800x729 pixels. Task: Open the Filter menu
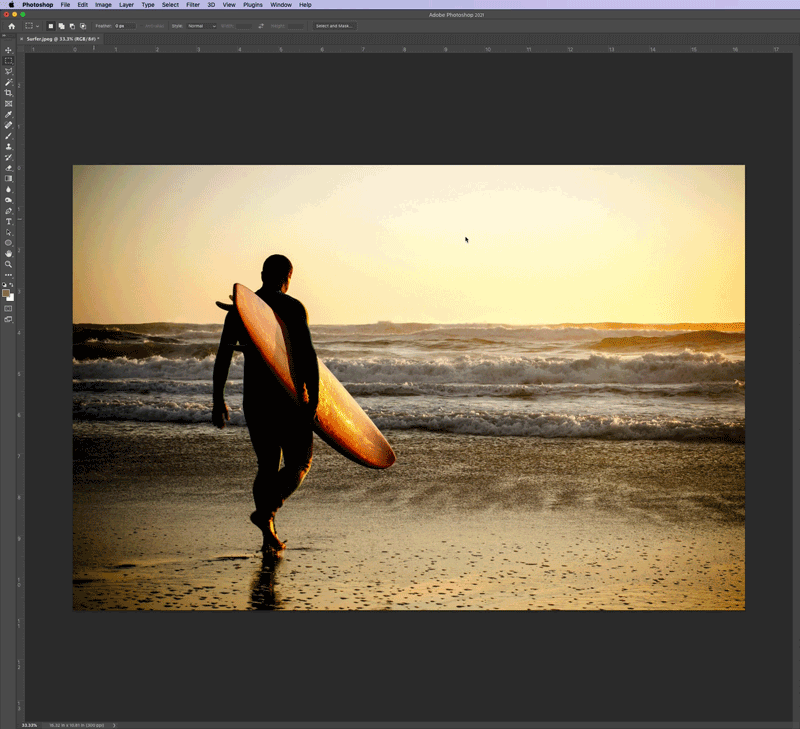[192, 4]
